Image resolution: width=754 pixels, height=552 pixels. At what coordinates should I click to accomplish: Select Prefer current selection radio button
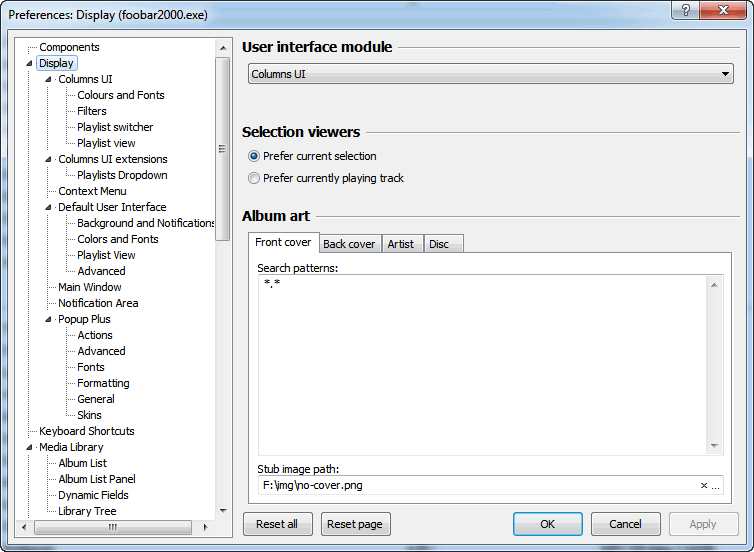click(253, 156)
